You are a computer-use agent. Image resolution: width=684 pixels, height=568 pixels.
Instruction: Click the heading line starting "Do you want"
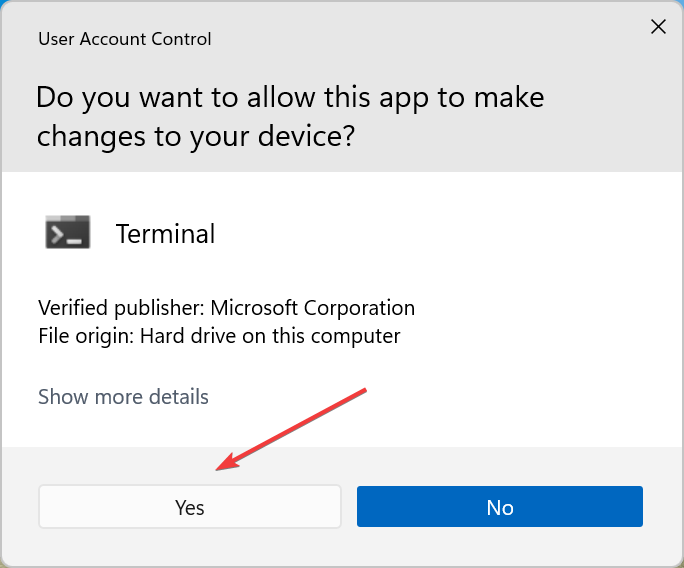[290, 98]
